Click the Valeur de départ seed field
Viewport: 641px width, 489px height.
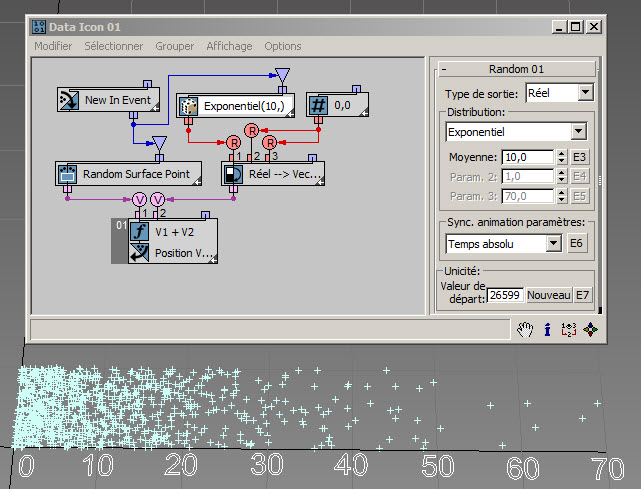(505, 295)
